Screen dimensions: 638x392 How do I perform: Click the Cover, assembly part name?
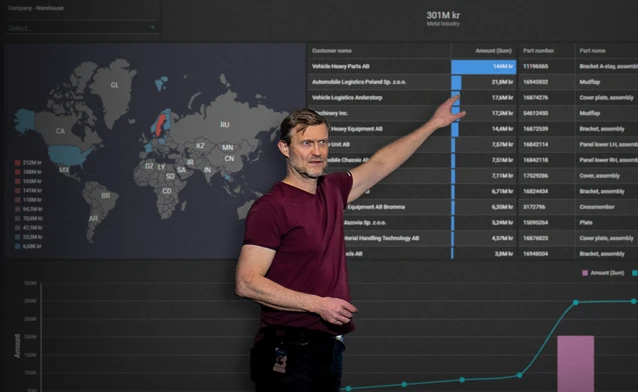tap(599, 176)
